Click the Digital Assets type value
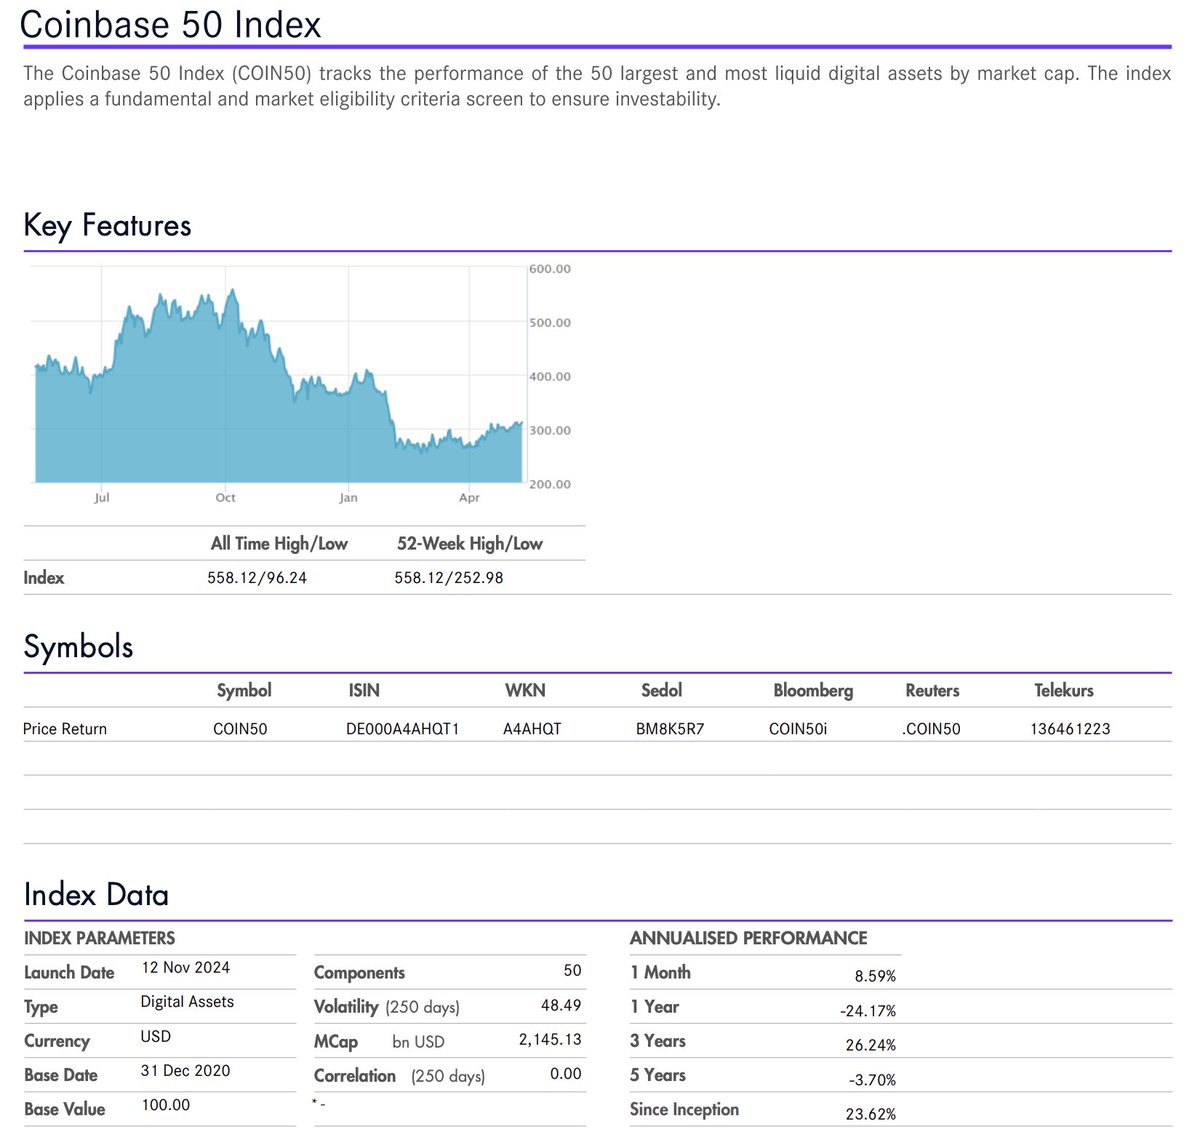Image resolution: width=1200 pixels, height=1137 pixels. (x=187, y=1002)
